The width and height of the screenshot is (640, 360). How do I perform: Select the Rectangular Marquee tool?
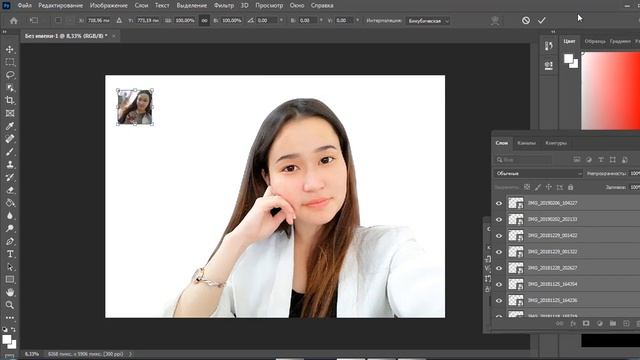click(x=10, y=62)
